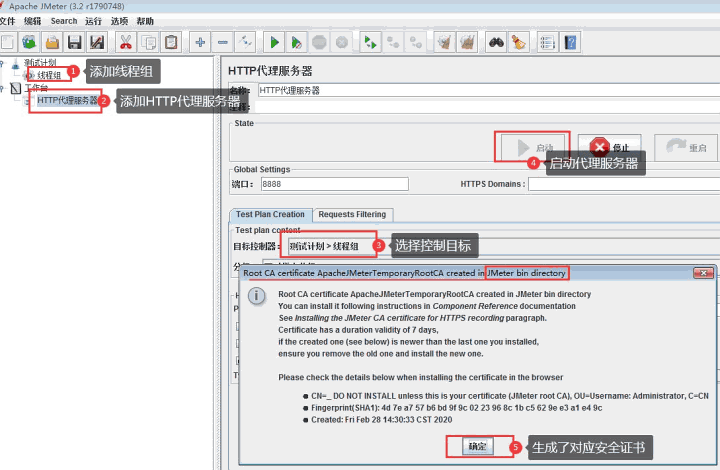Click the Reset search brush icon
The width and height of the screenshot is (720, 470).
519,43
